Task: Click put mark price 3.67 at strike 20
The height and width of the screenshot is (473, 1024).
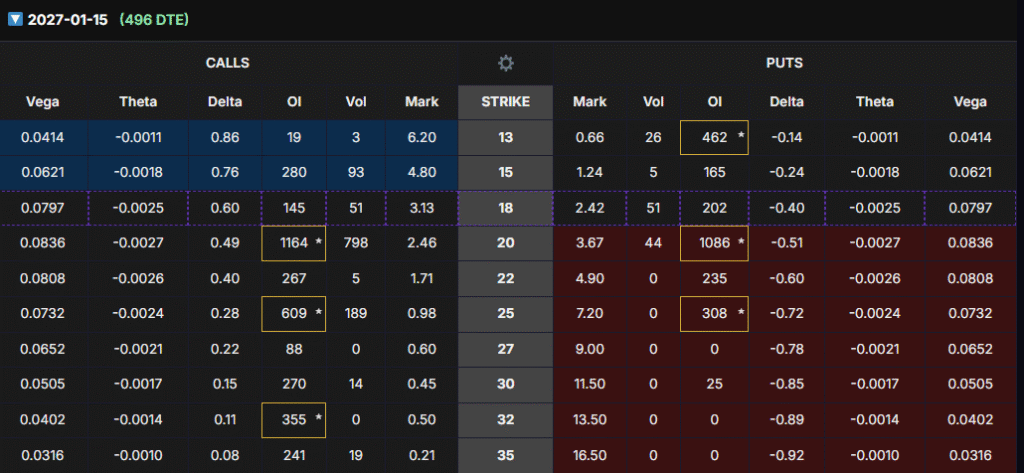Action: (590, 243)
